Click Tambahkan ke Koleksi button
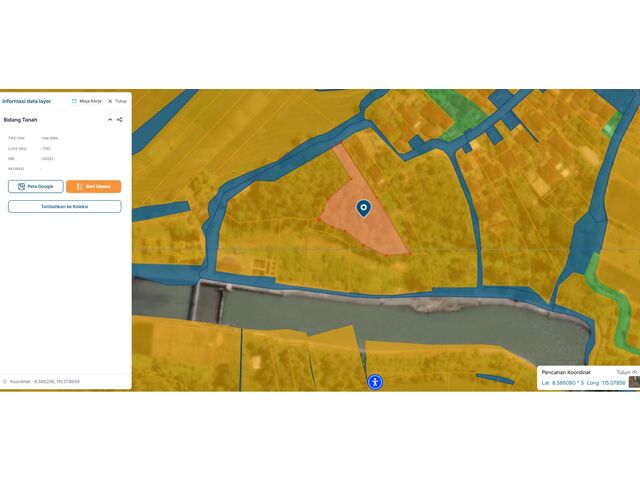Screen dimensions: 640x480 pyautogui.click(x=64, y=207)
